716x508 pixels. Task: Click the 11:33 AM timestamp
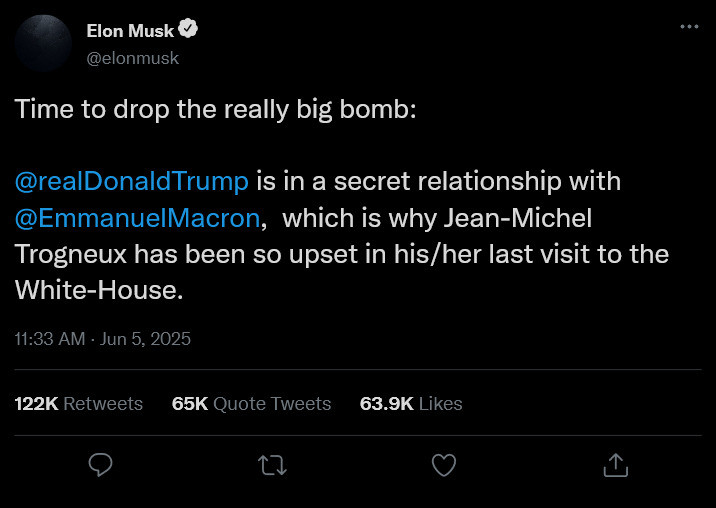50,339
